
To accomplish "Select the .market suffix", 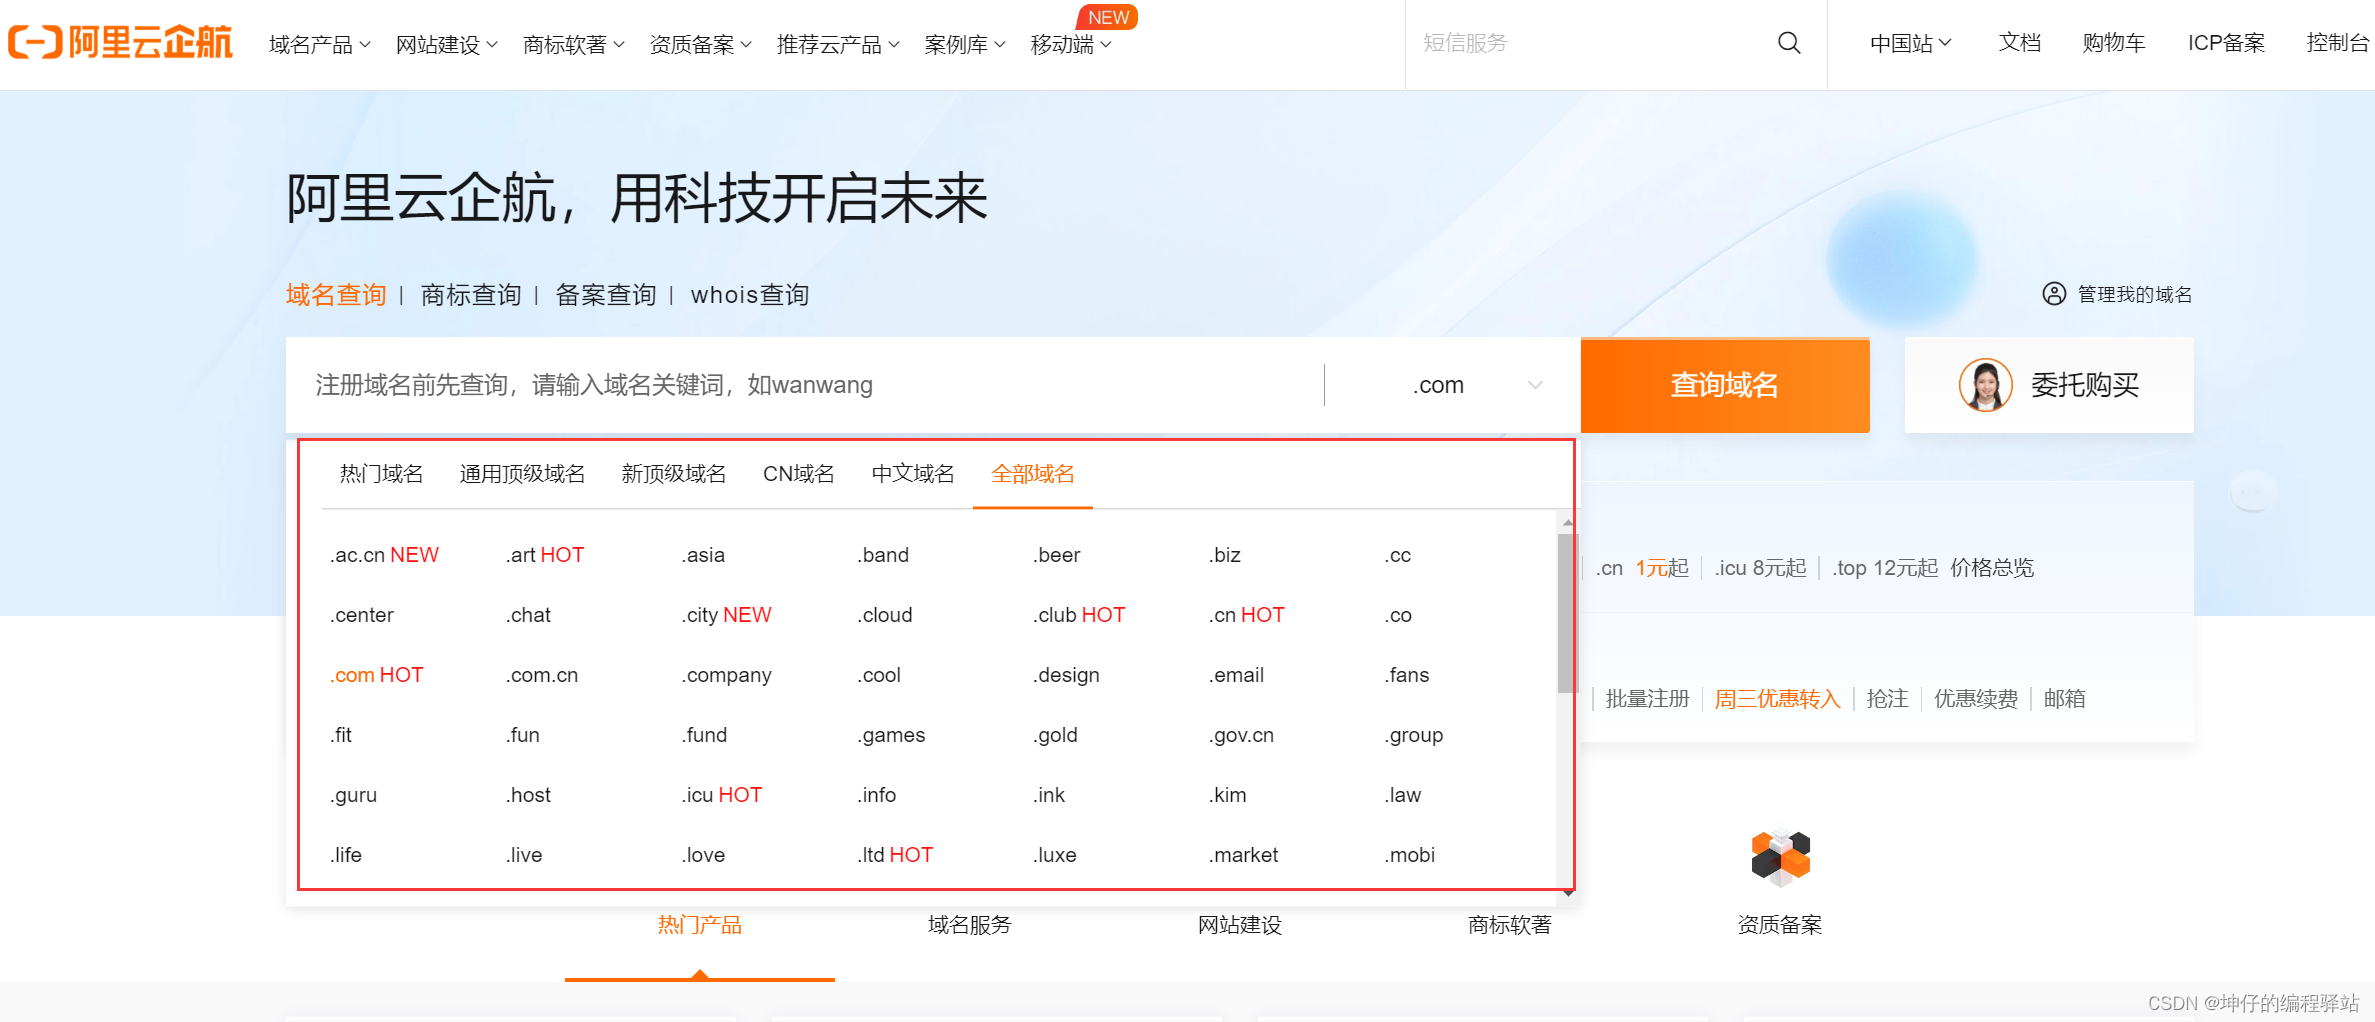I will [1243, 855].
